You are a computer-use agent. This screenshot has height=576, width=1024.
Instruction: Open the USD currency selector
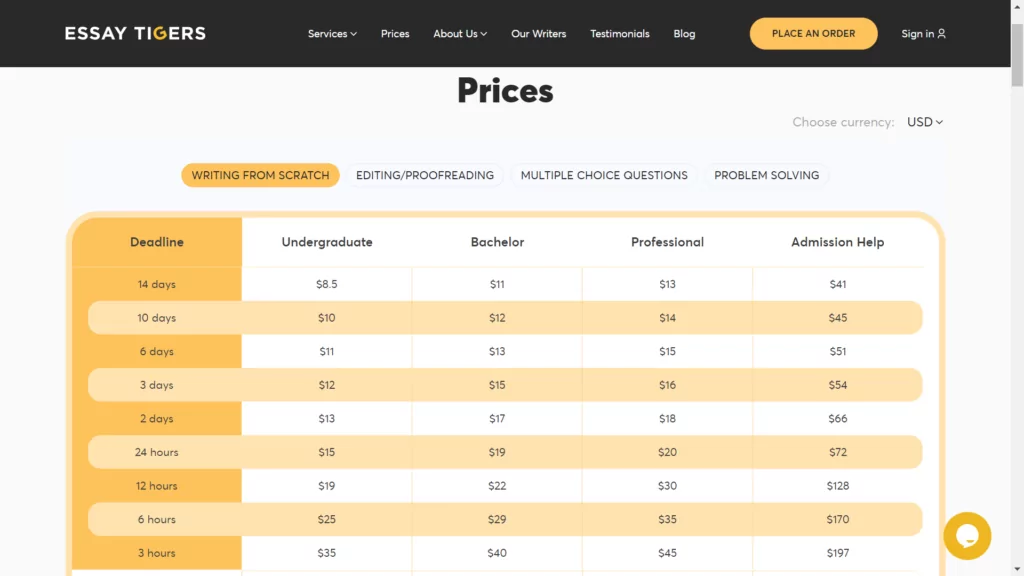(x=925, y=122)
